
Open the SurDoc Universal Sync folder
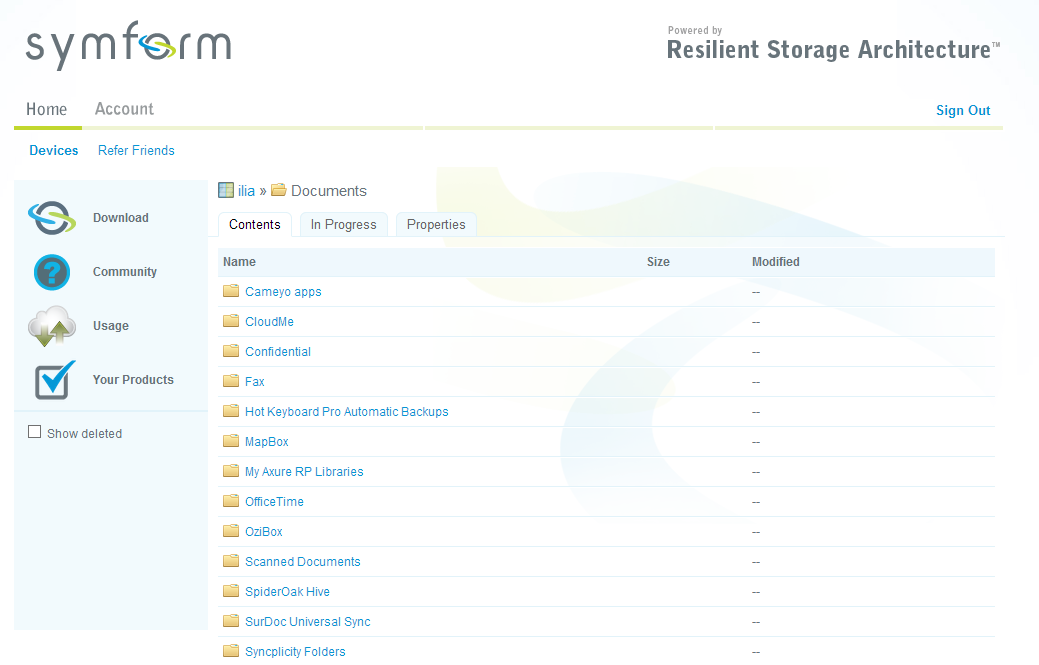tap(307, 622)
